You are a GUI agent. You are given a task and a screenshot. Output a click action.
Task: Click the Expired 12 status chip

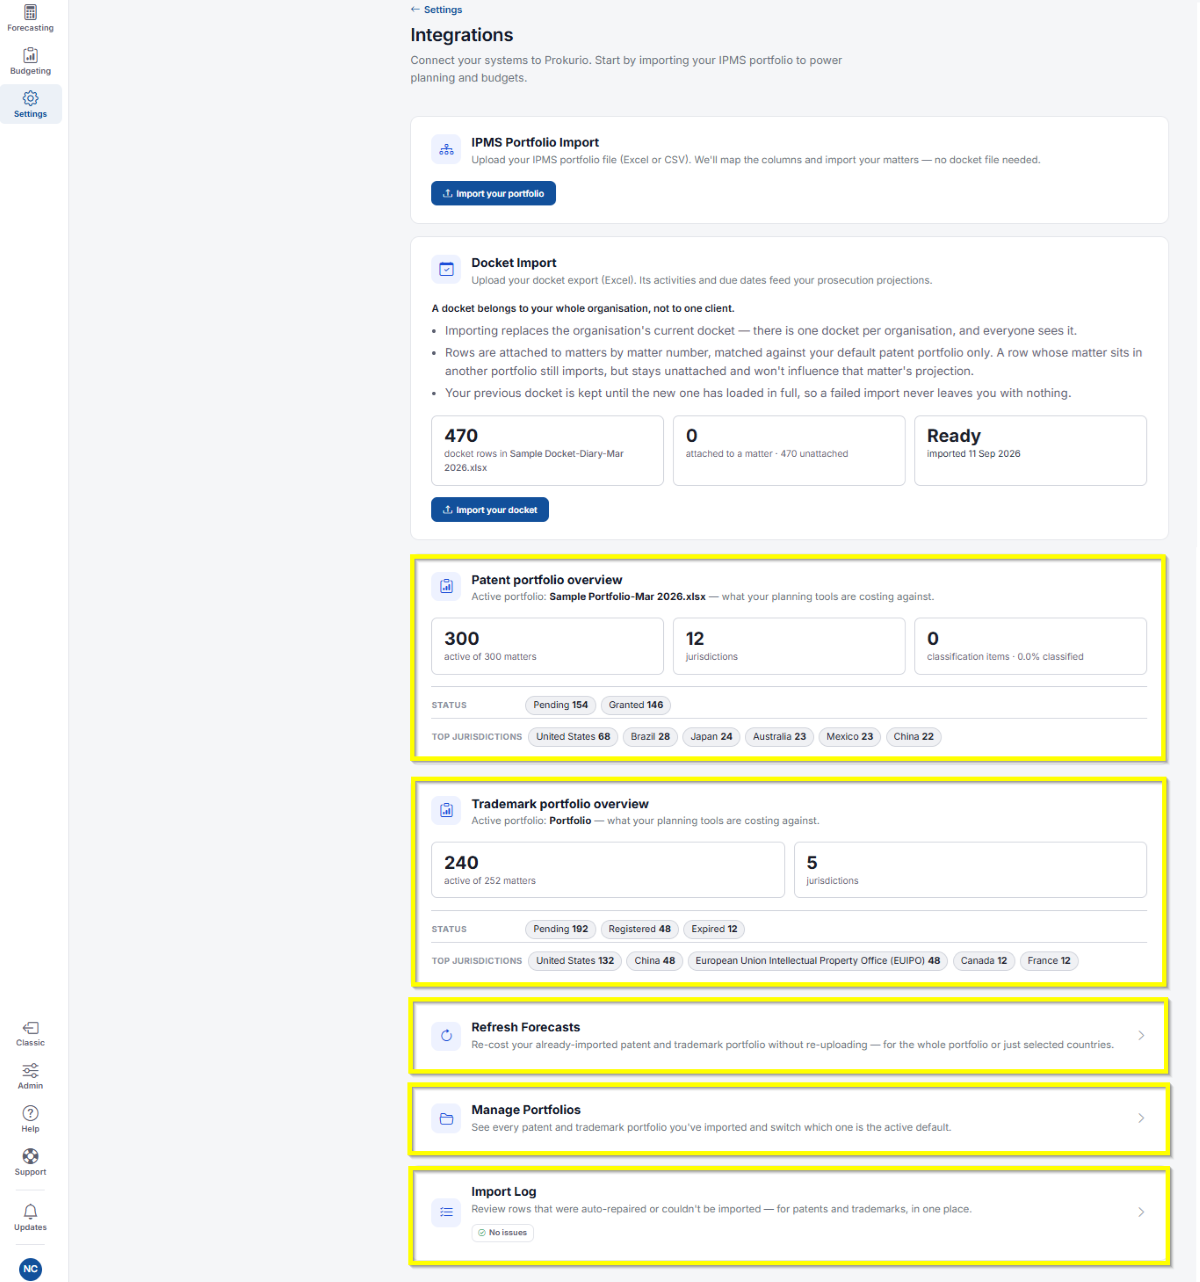click(714, 929)
